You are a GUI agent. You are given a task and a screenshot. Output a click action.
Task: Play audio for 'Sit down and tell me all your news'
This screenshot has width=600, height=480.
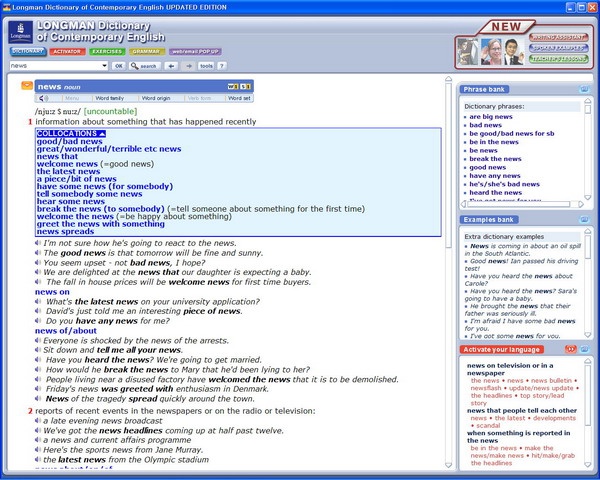38,349
